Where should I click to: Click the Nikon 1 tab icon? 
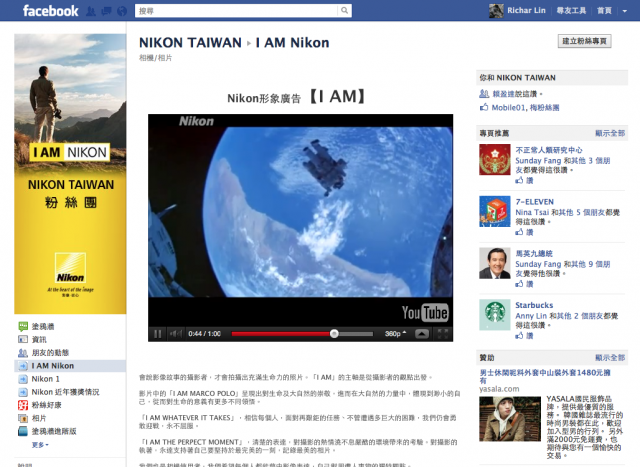click(x=23, y=379)
